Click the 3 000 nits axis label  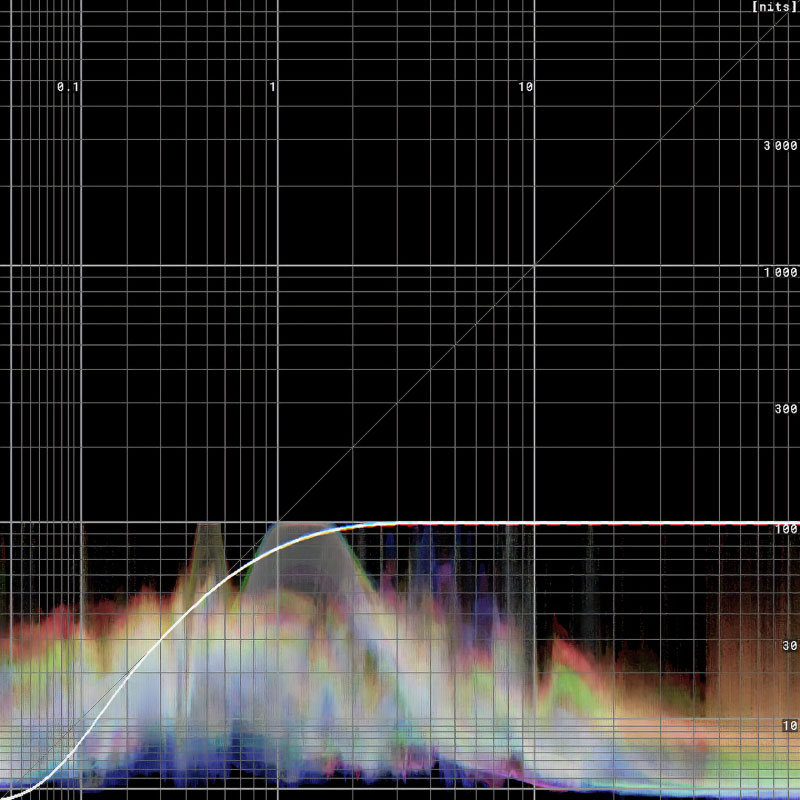point(780,146)
